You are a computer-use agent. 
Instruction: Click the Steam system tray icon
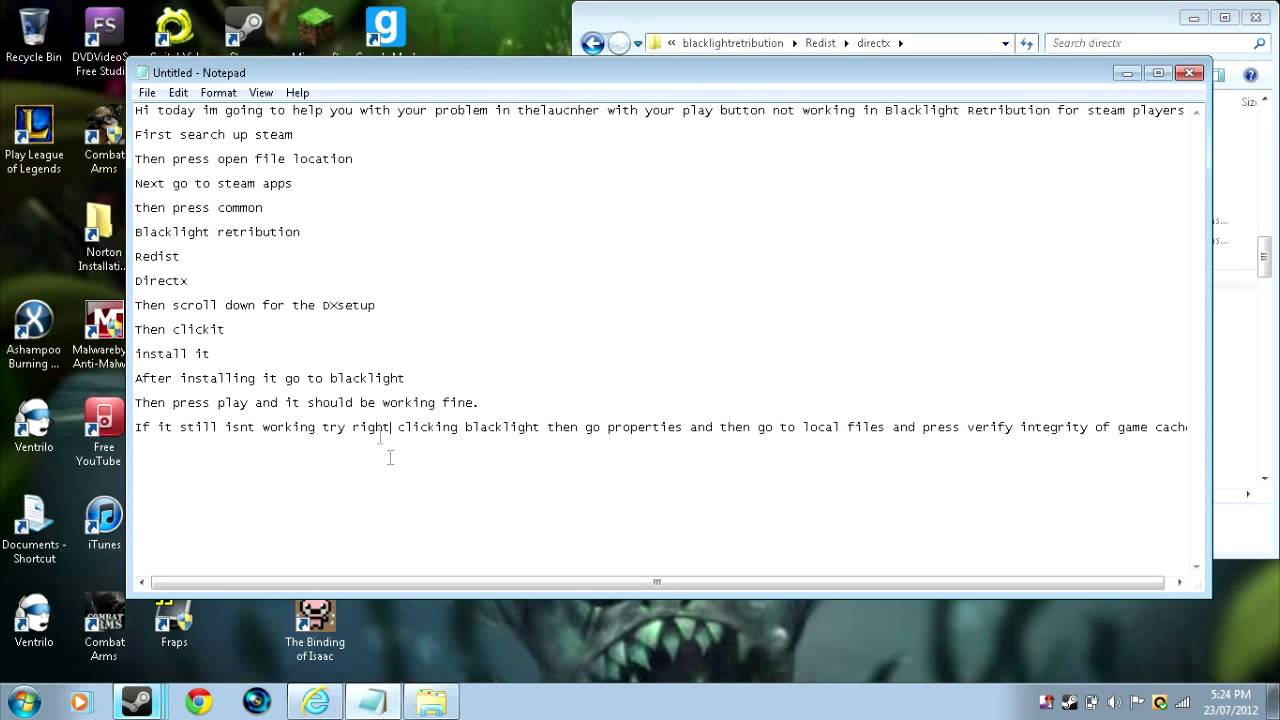click(x=1069, y=702)
